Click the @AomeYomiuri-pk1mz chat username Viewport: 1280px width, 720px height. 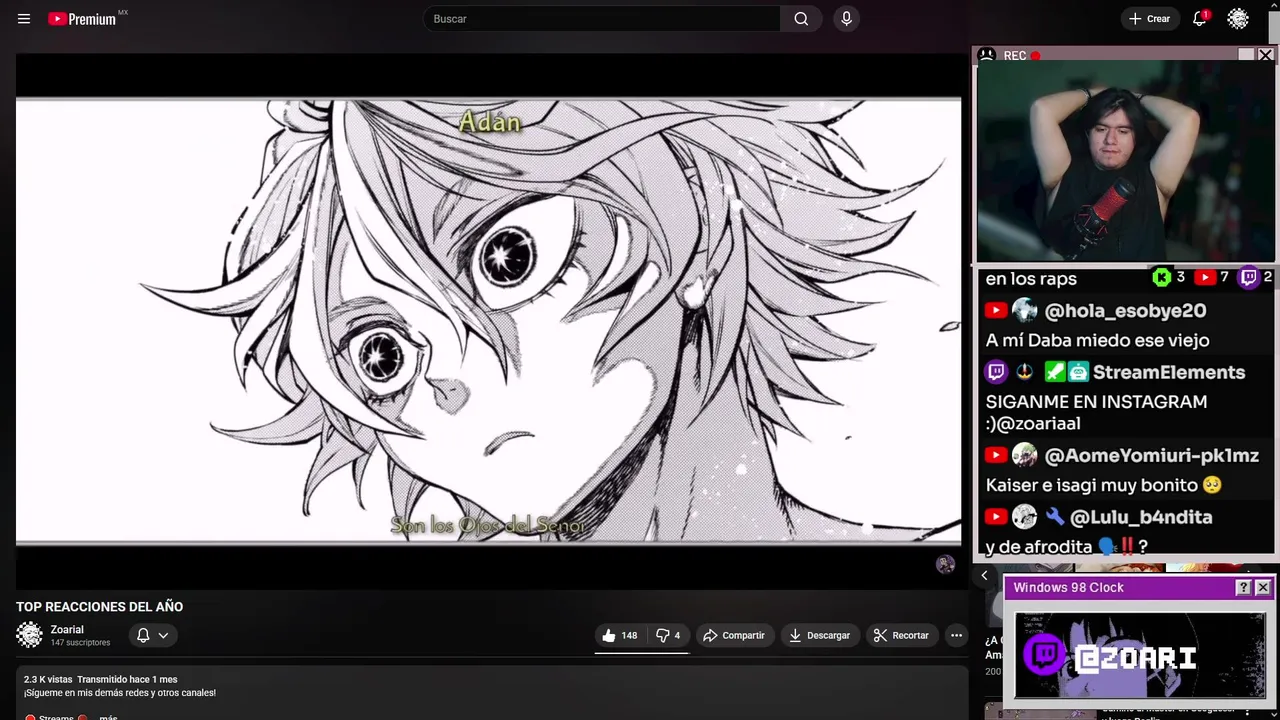click(1151, 456)
